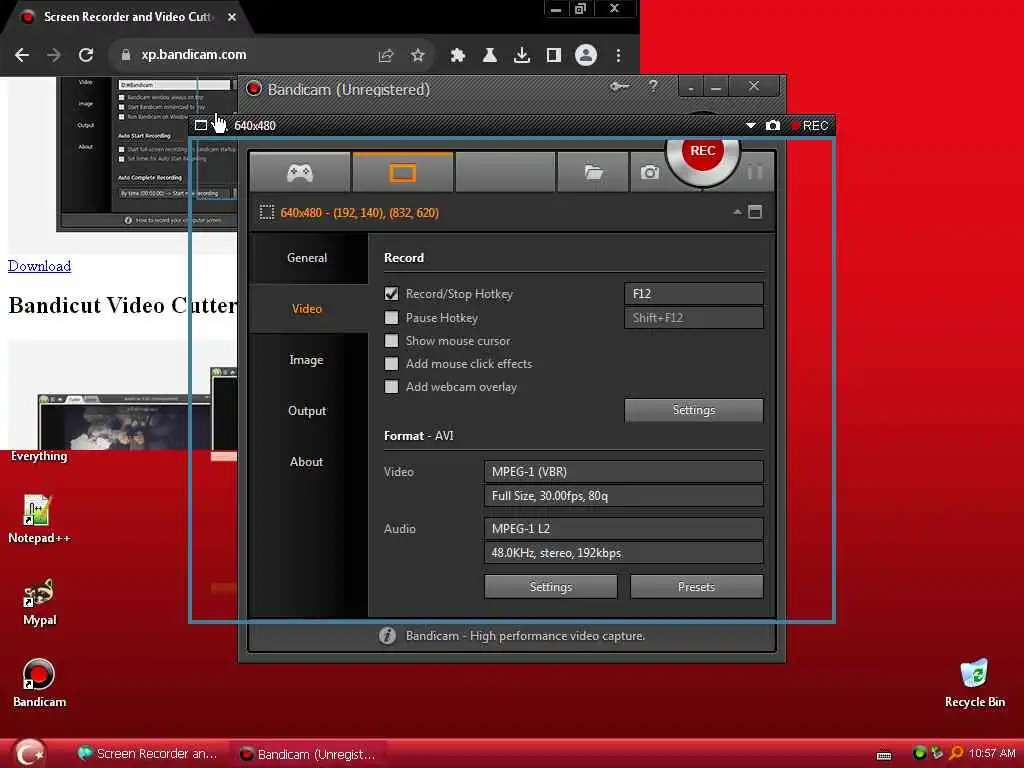Screen dimensions: 1024x768
Task: Click the Download link on webpage
Action: point(39,266)
